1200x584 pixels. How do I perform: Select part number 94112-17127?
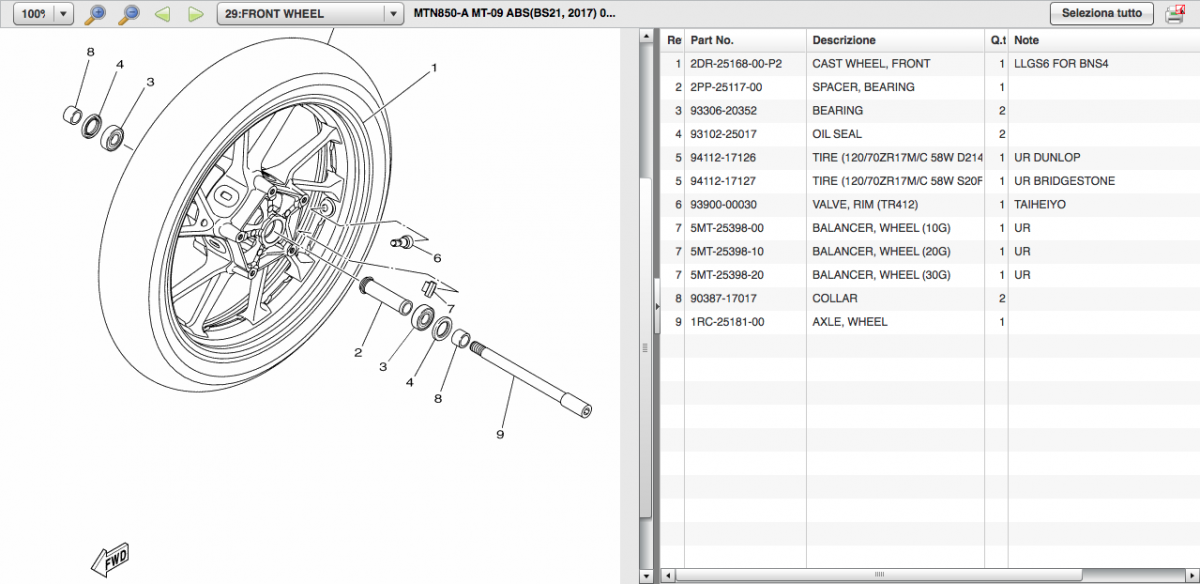point(723,181)
